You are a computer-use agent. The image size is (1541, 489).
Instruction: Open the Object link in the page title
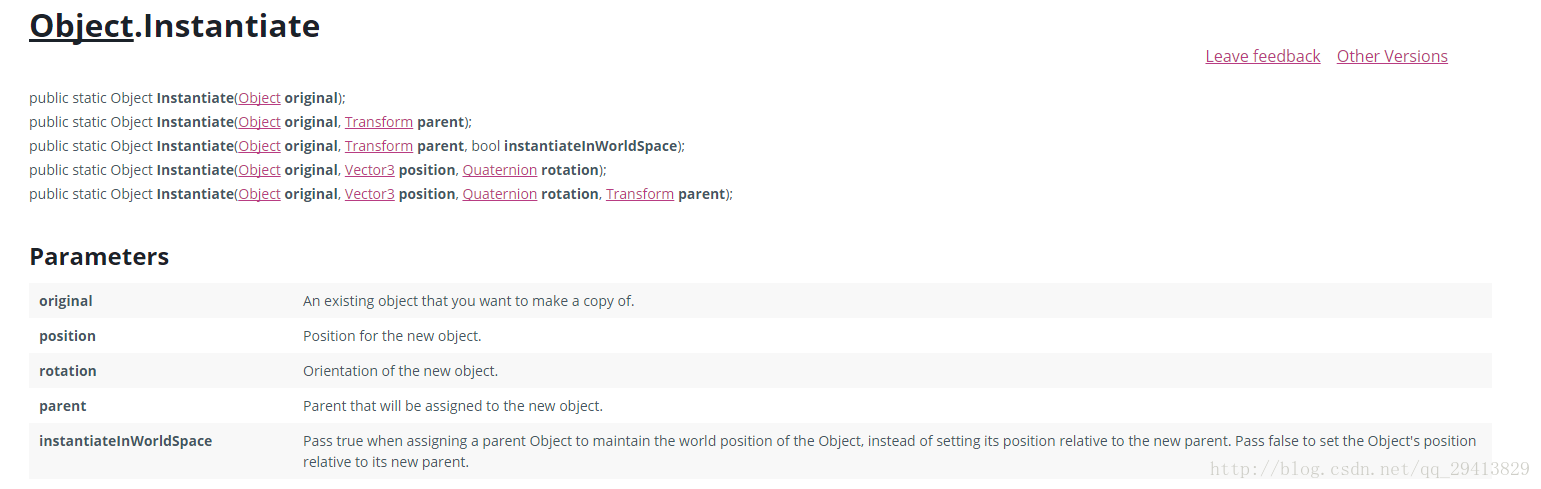click(x=81, y=26)
